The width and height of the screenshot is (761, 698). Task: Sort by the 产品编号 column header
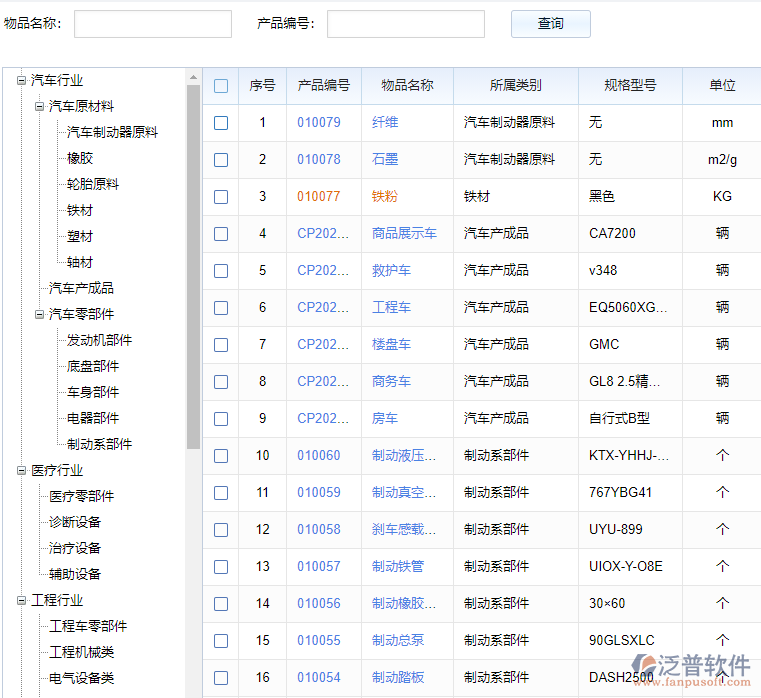click(323, 86)
